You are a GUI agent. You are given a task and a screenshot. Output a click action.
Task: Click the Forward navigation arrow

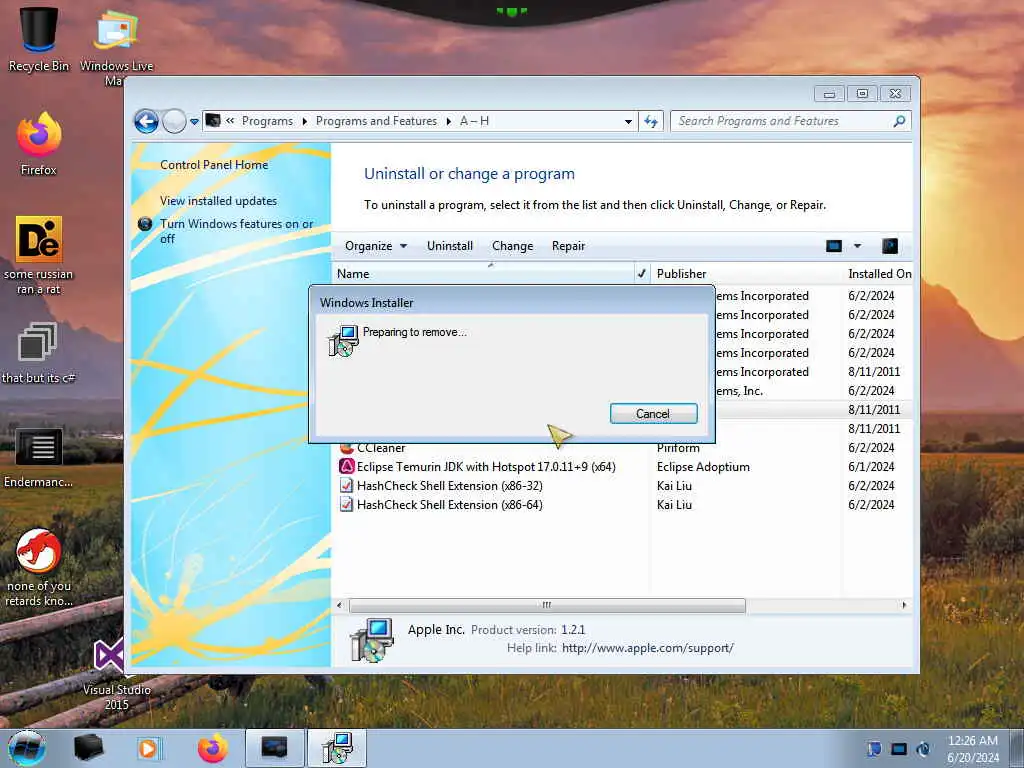(x=174, y=121)
